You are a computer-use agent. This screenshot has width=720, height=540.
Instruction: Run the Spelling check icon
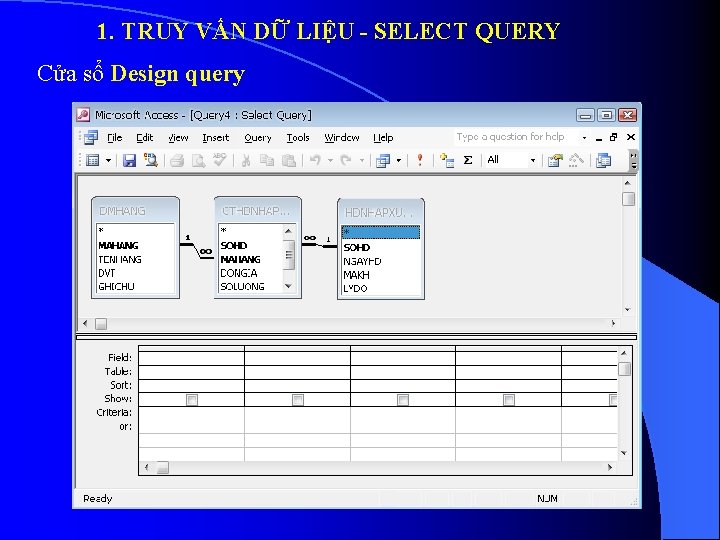220,160
